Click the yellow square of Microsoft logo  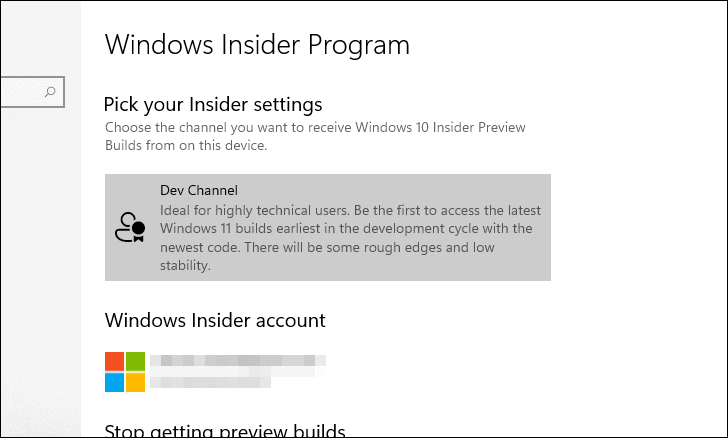pos(135,382)
